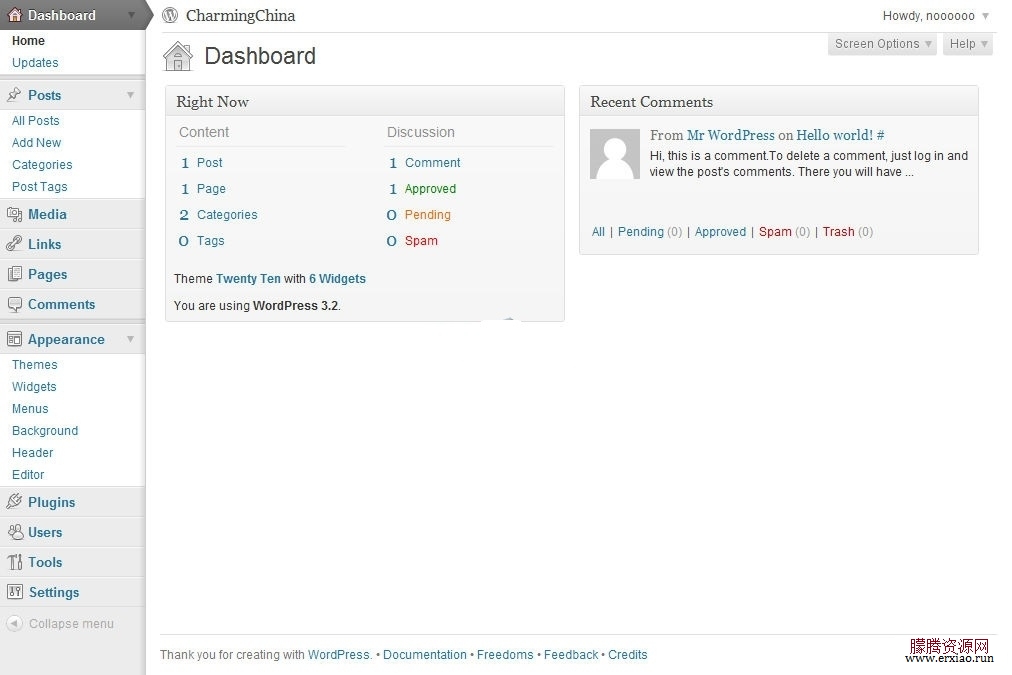
Task: Click the Right Now widget header
Action: (365, 101)
